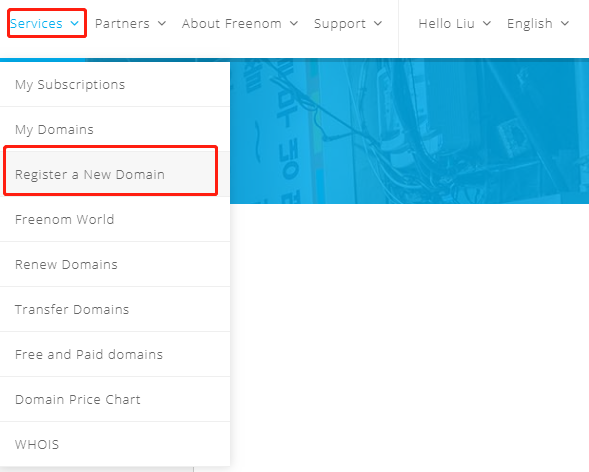Image resolution: width=589 pixels, height=472 pixels.
Task: Open Transfer Domains option
Action: tap(115, 310)
